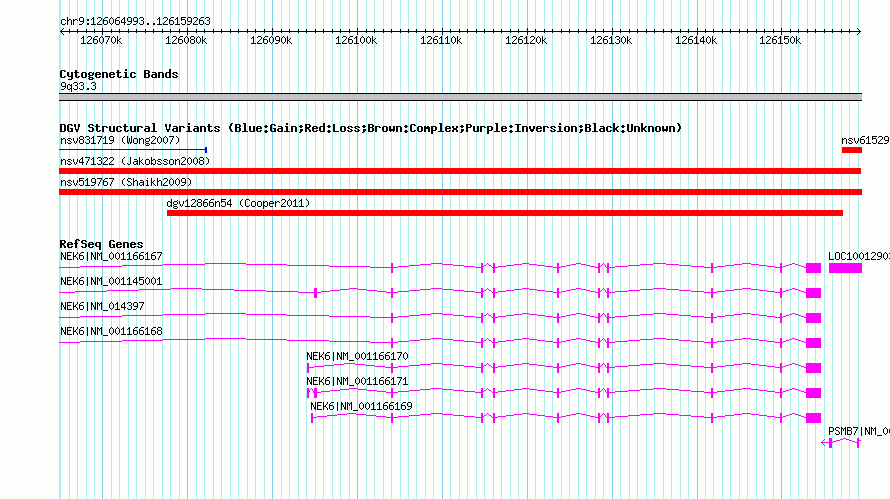Select the 9q33.3 band label

click(x=78, y=86)
